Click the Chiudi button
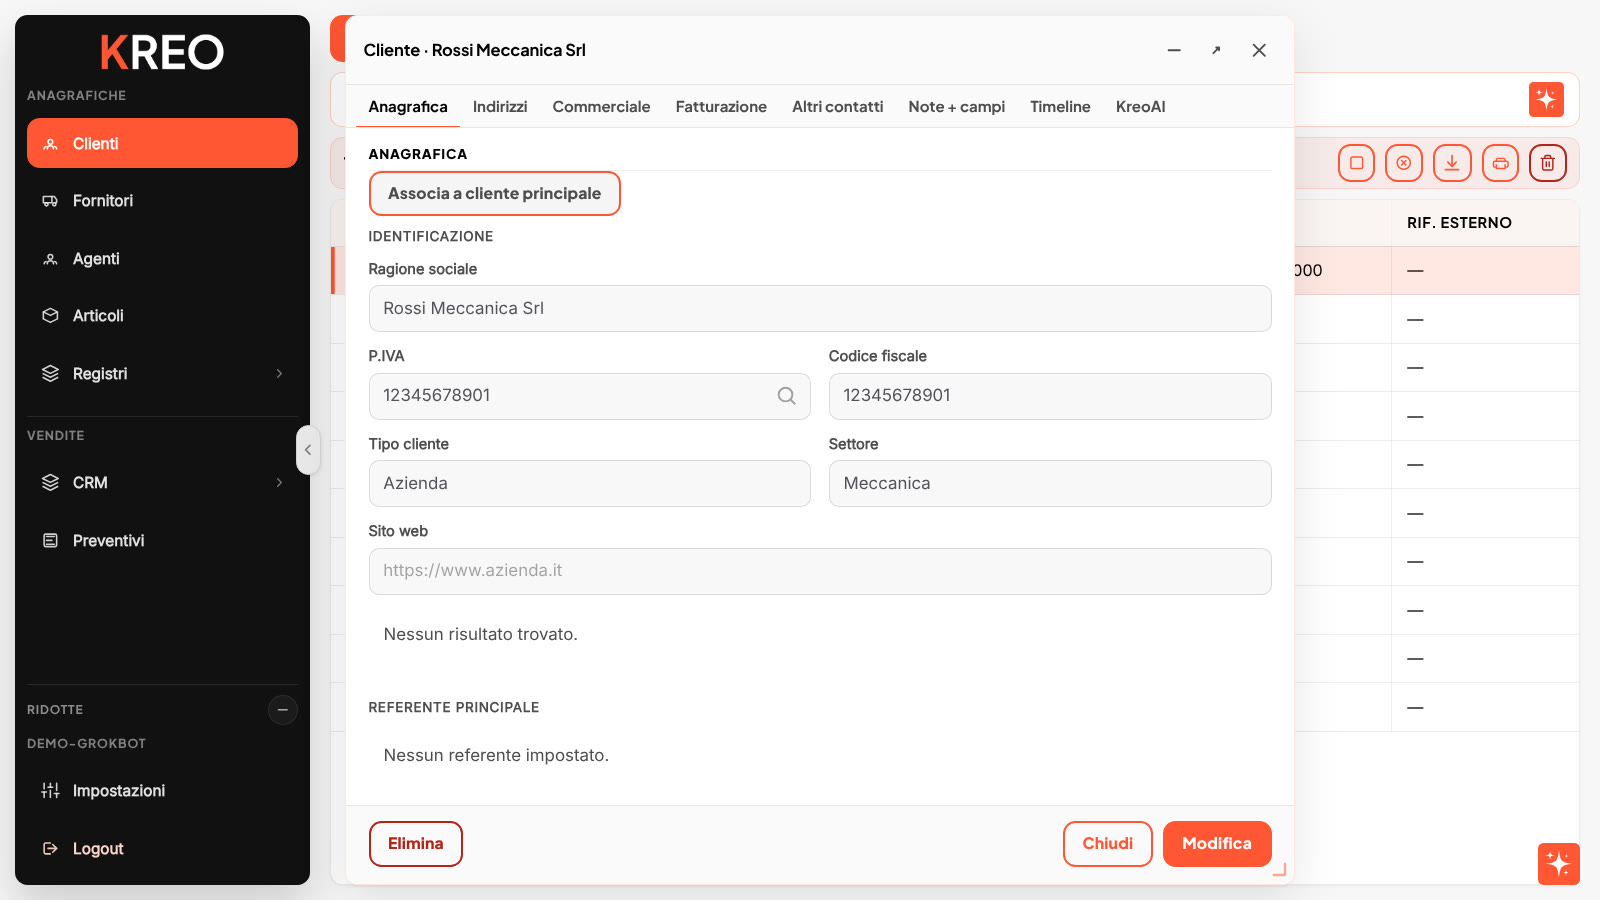The height and width of the screenshot is (900, 1600). click(x=1108, y=844)
